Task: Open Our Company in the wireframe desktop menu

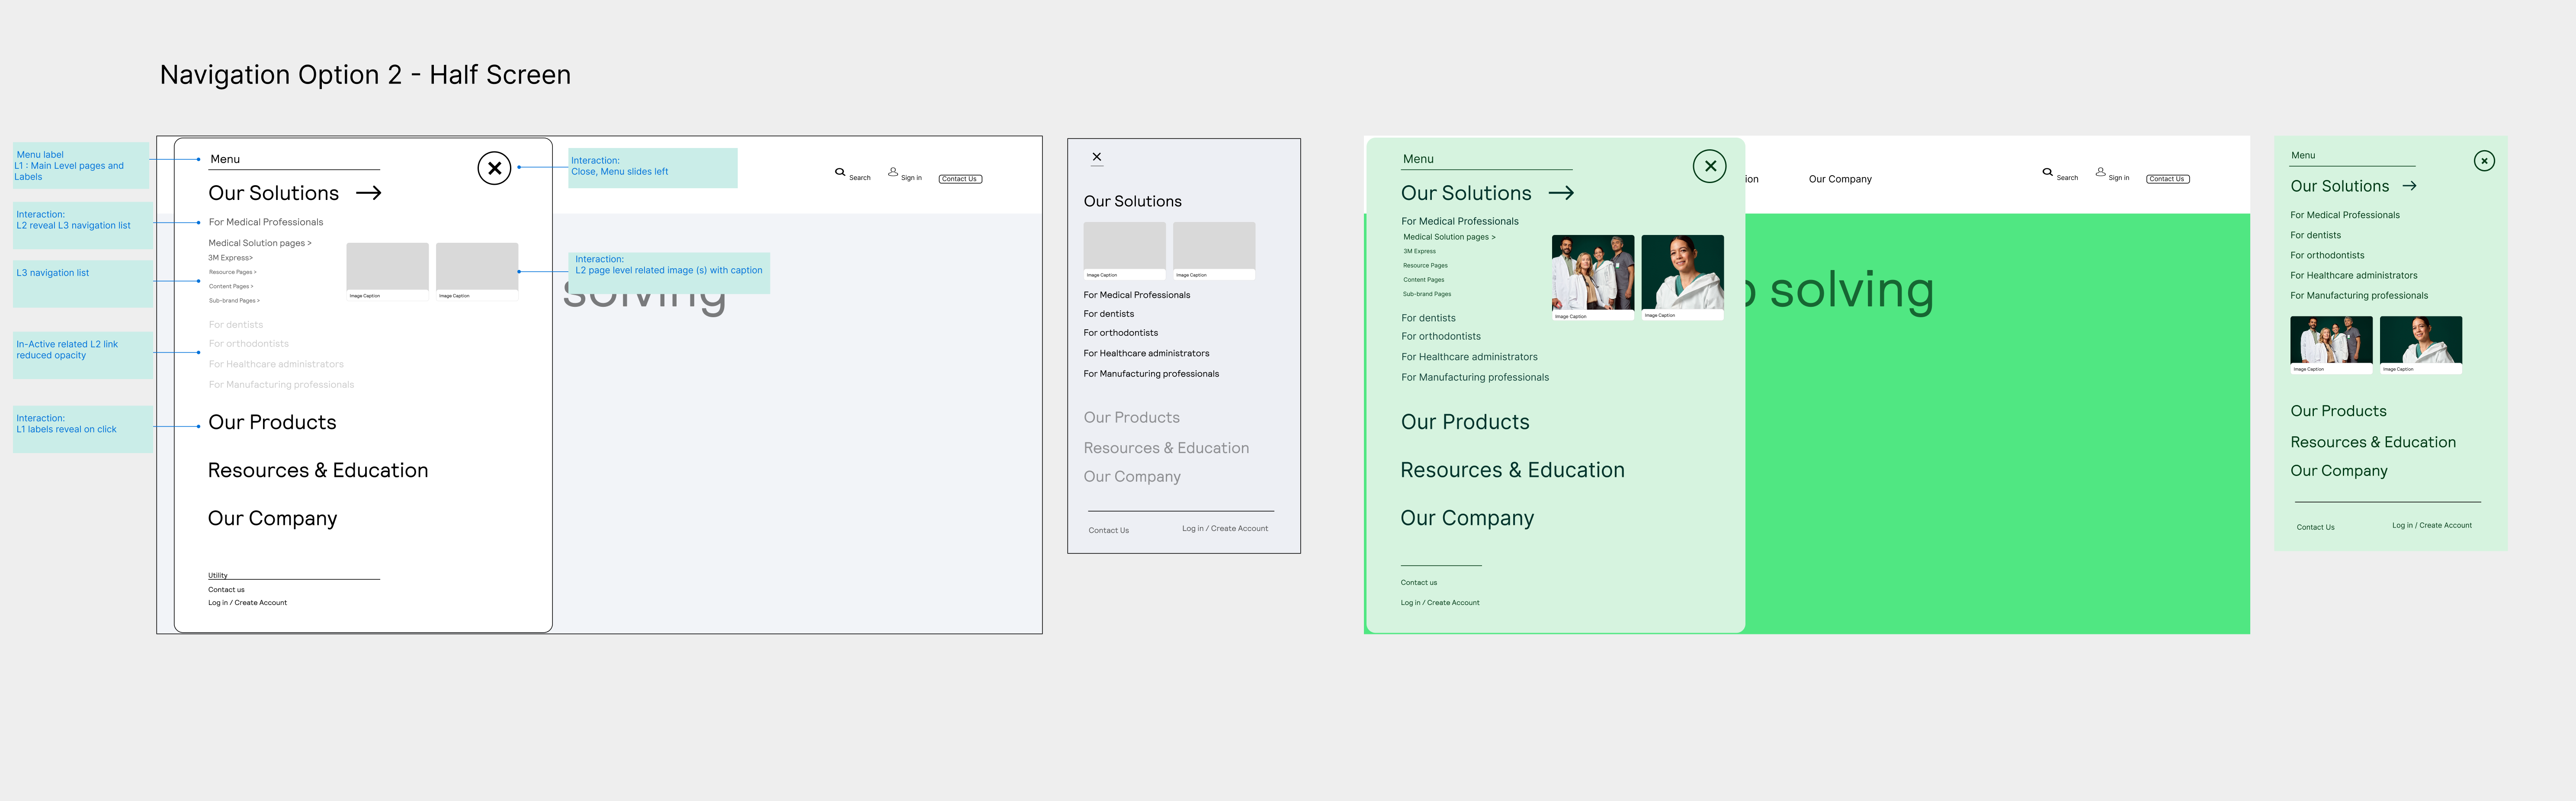Action: pos(272,518)
